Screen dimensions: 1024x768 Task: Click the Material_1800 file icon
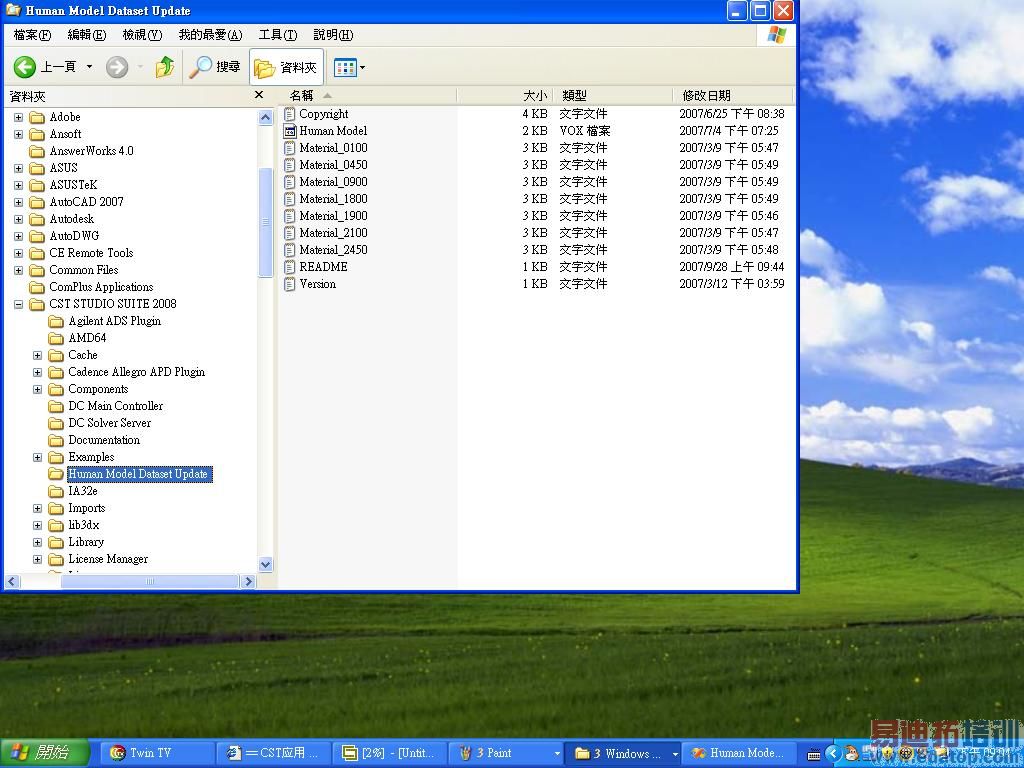pyautogui.click(x=289, y=199)
